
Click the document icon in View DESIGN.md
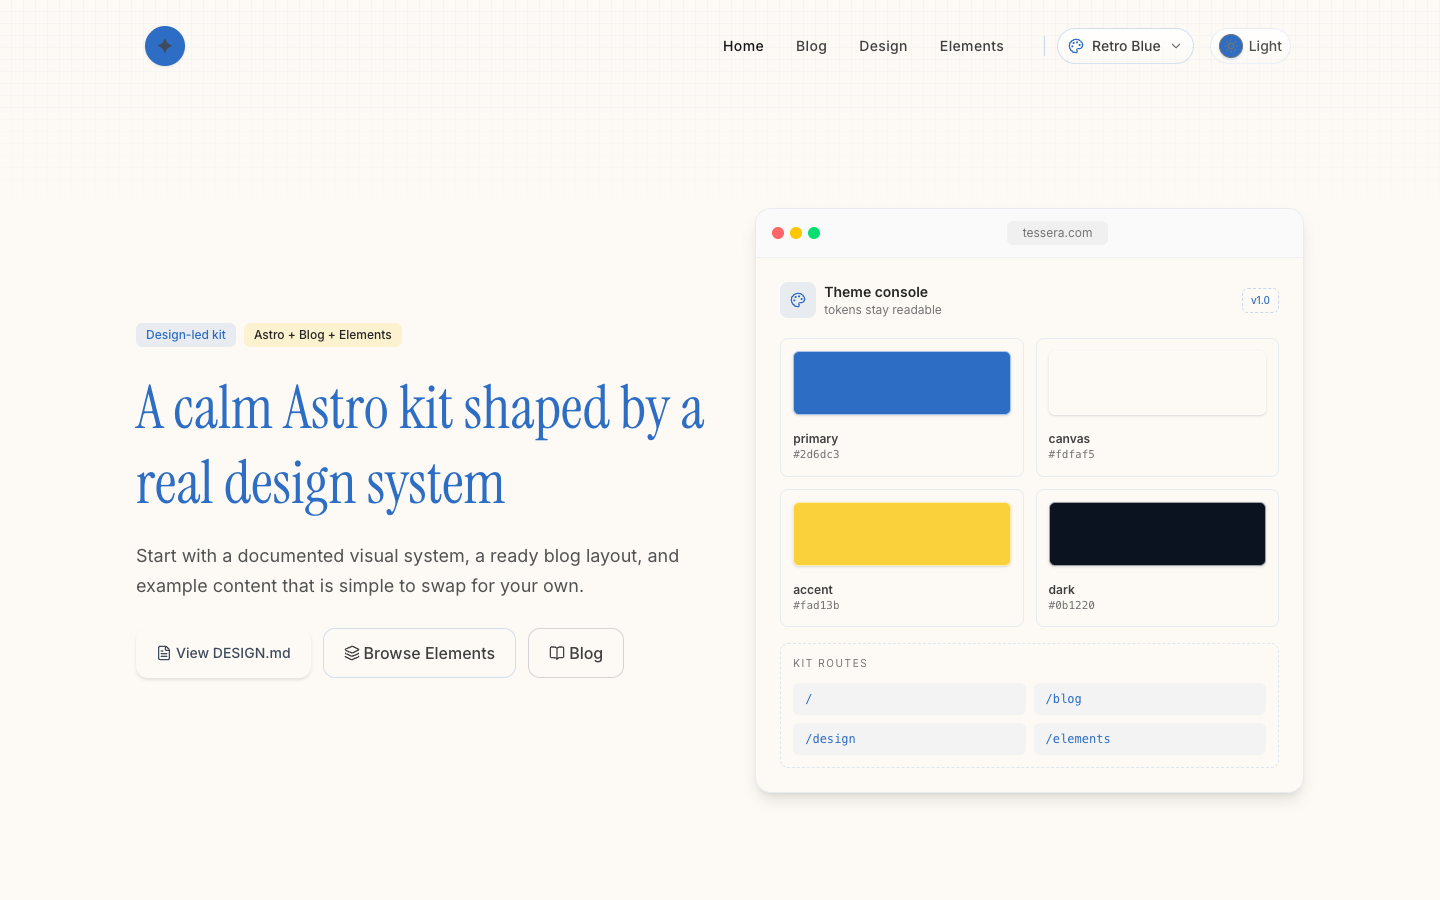[164, 653]
